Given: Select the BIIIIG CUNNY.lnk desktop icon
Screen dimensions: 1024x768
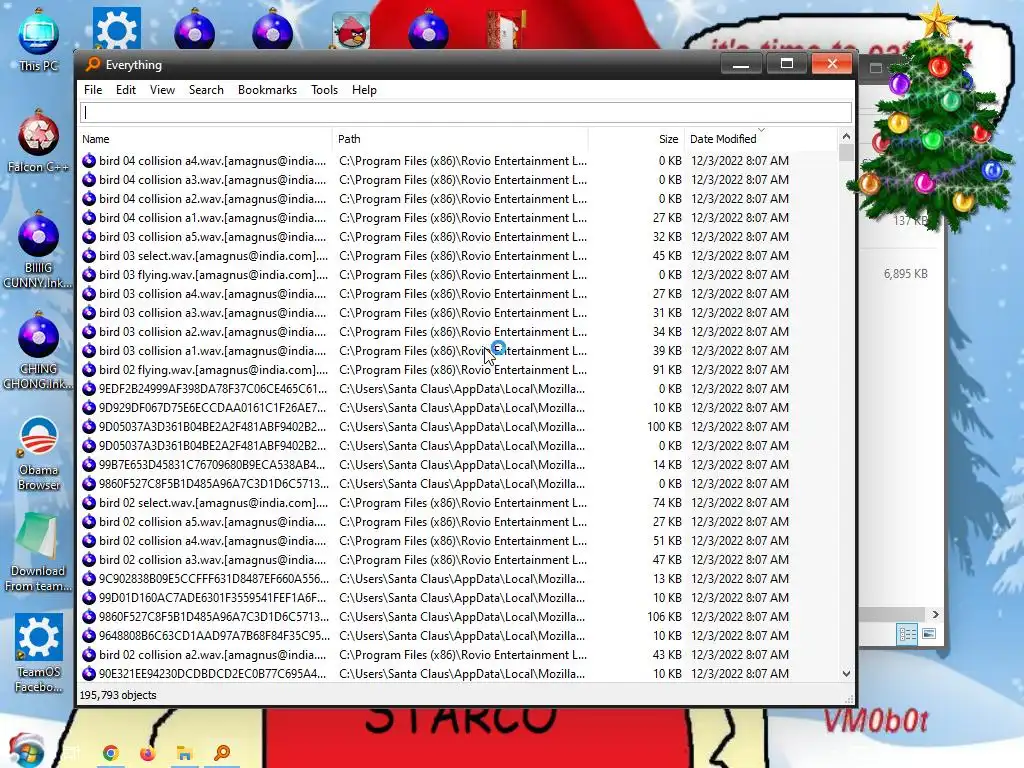Looking at the screenshot, I should [39, 249].
